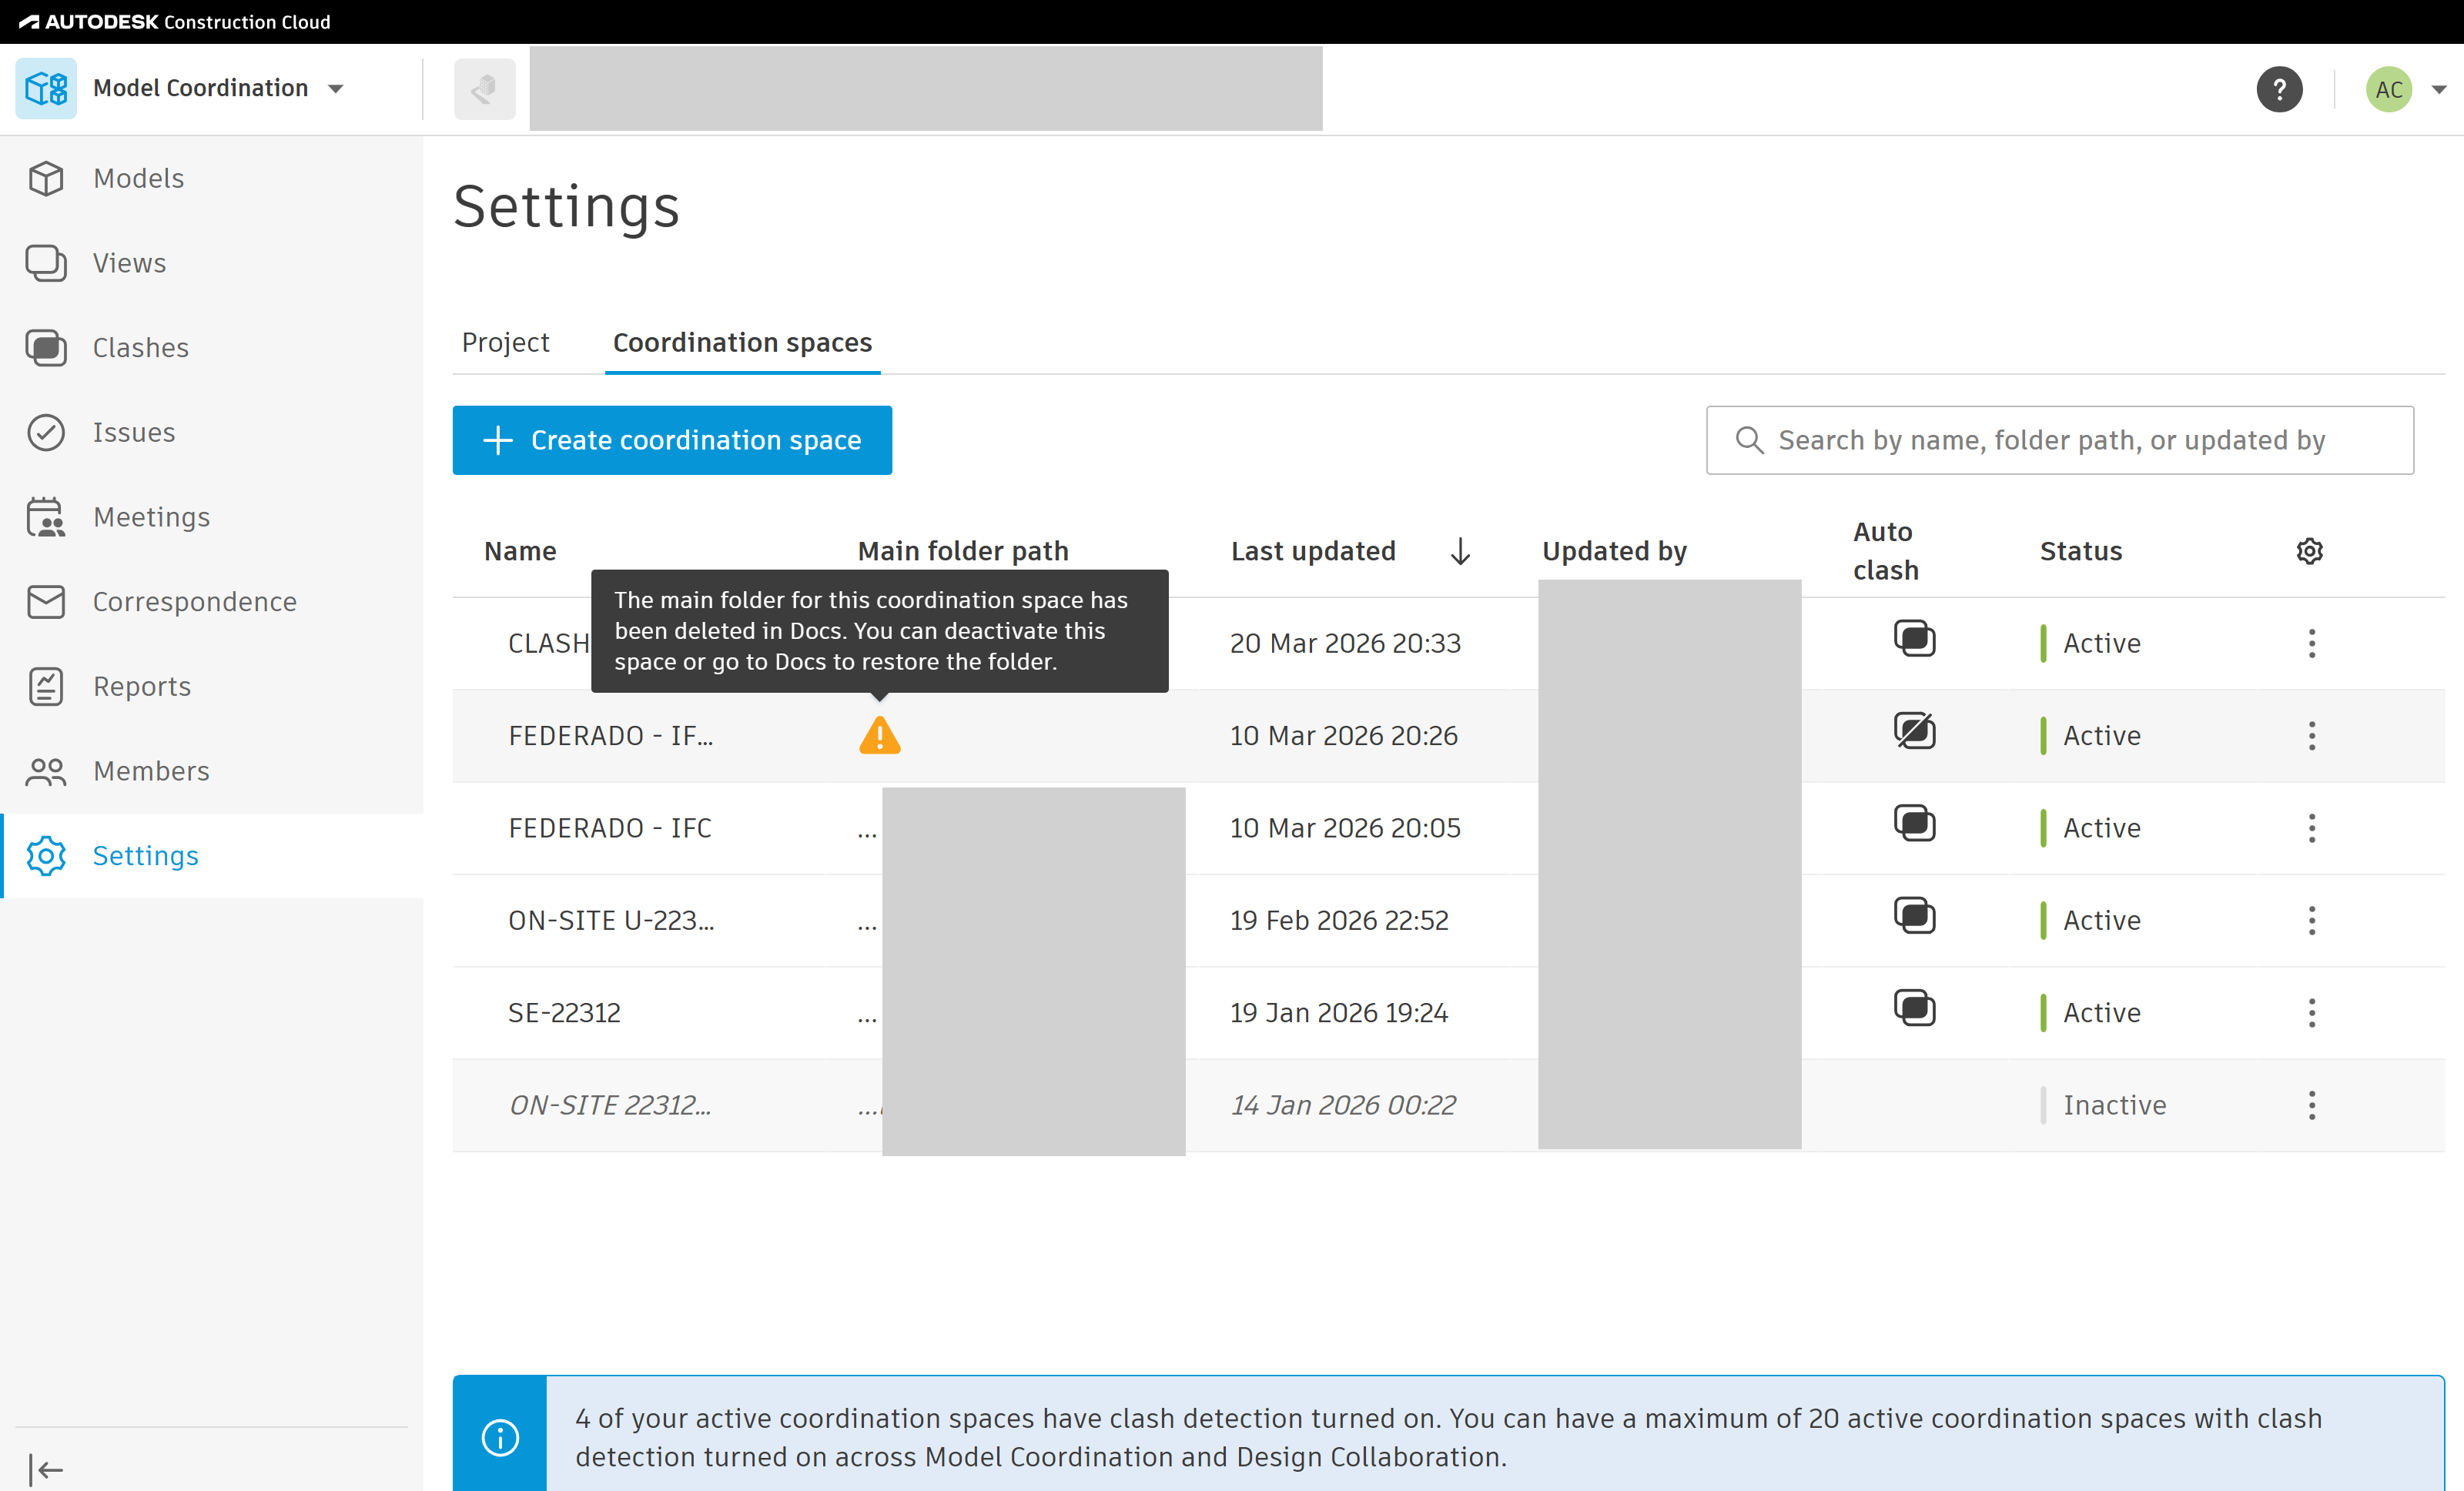Image resolution: width=2464 pixels, height=1491 pixels.
Task: Click the info icon in the clash banner
Action: click(500, 1437)
